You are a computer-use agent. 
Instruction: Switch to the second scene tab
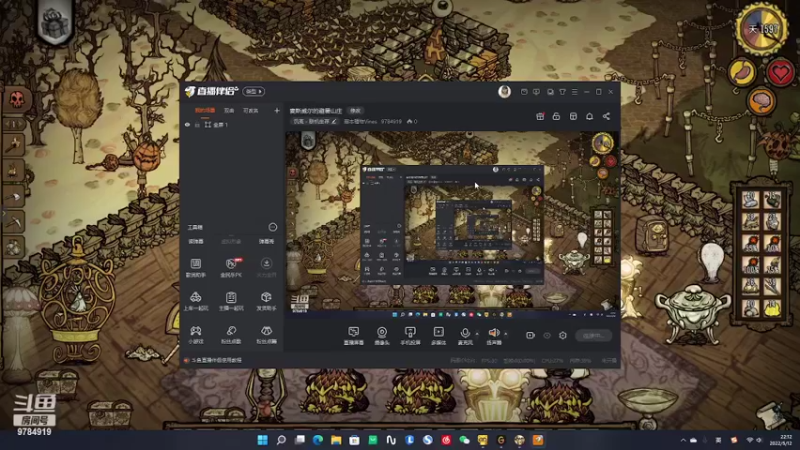(x=229, y=110)
